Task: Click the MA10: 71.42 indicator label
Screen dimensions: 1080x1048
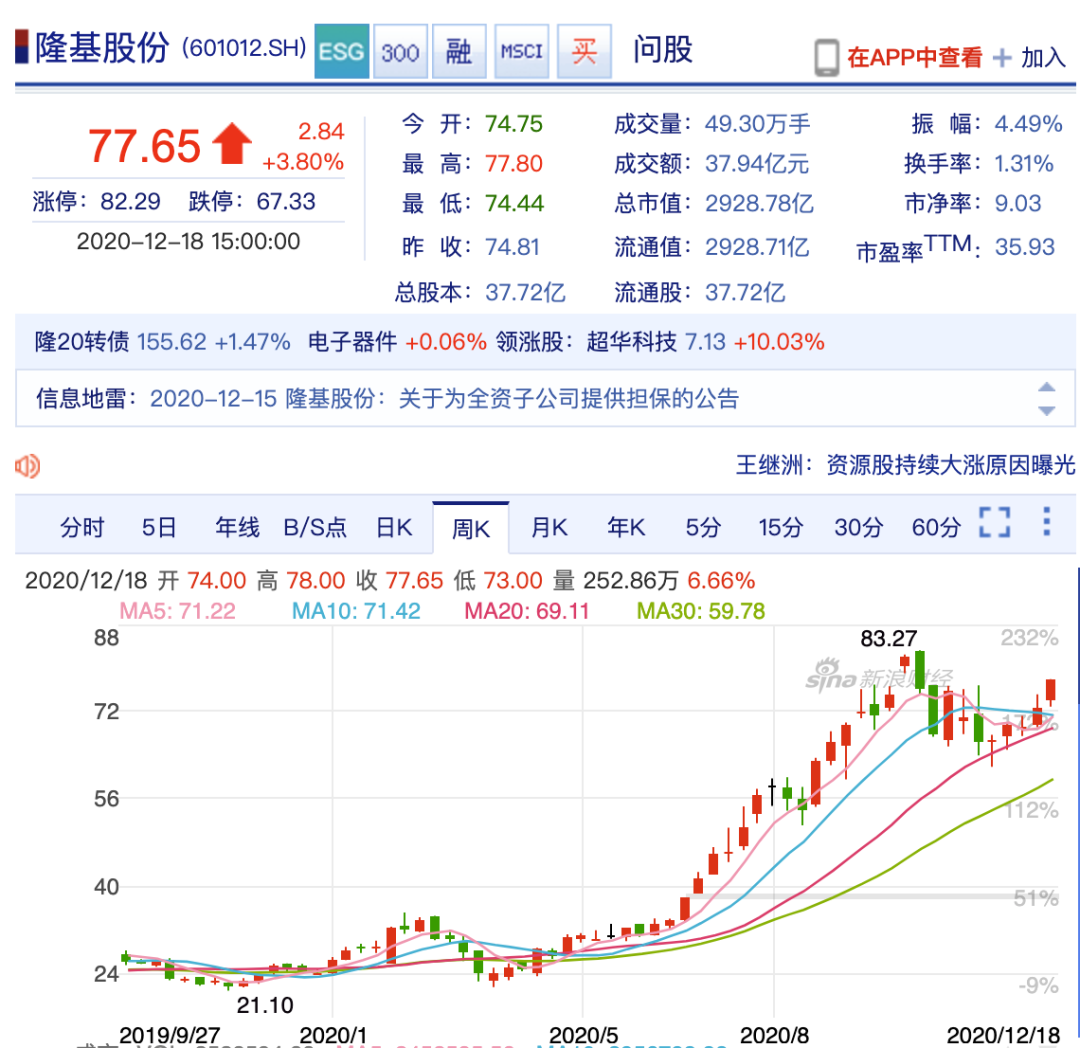Action: 356,611
